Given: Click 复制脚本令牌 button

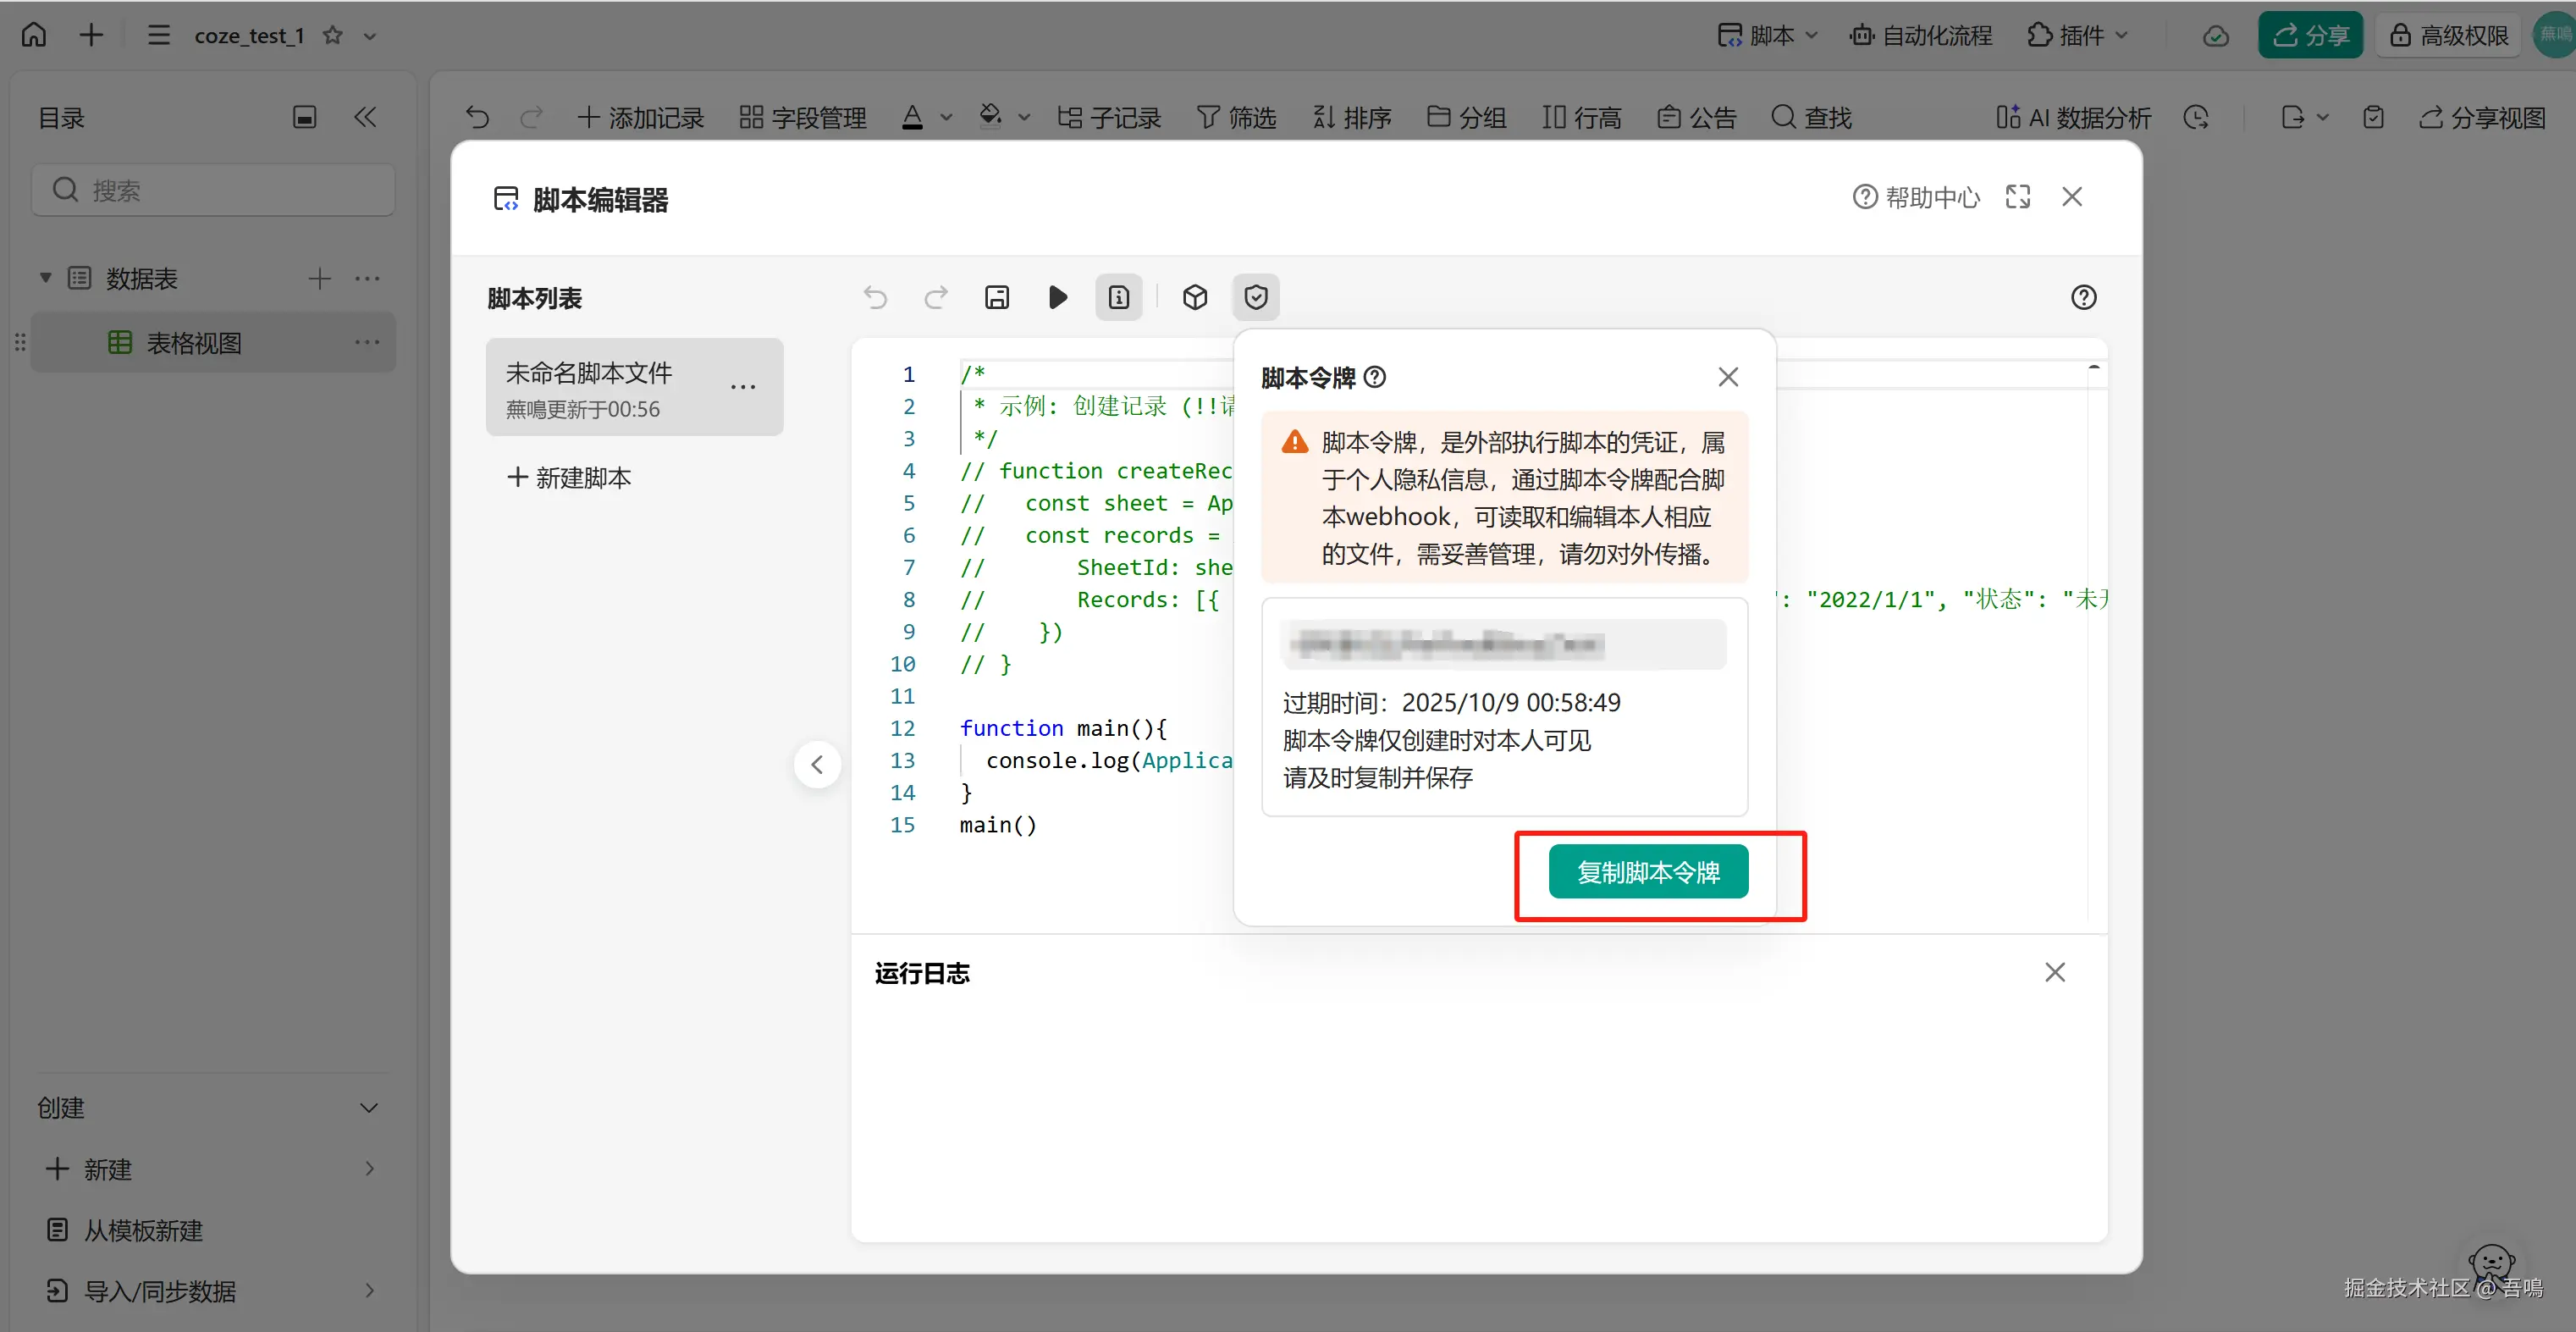Looking at the screenshot, I should (1647, 872).
